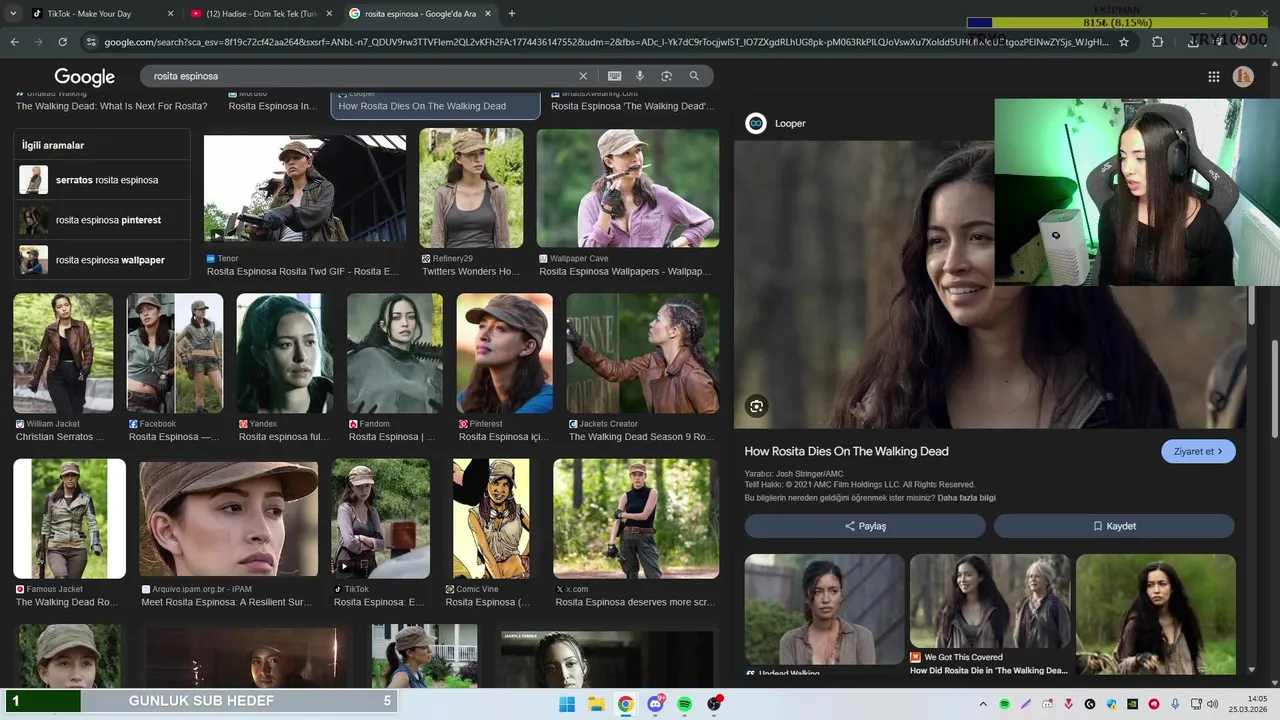Open the William Jacket image result
1280x720 pixels.
63,353
